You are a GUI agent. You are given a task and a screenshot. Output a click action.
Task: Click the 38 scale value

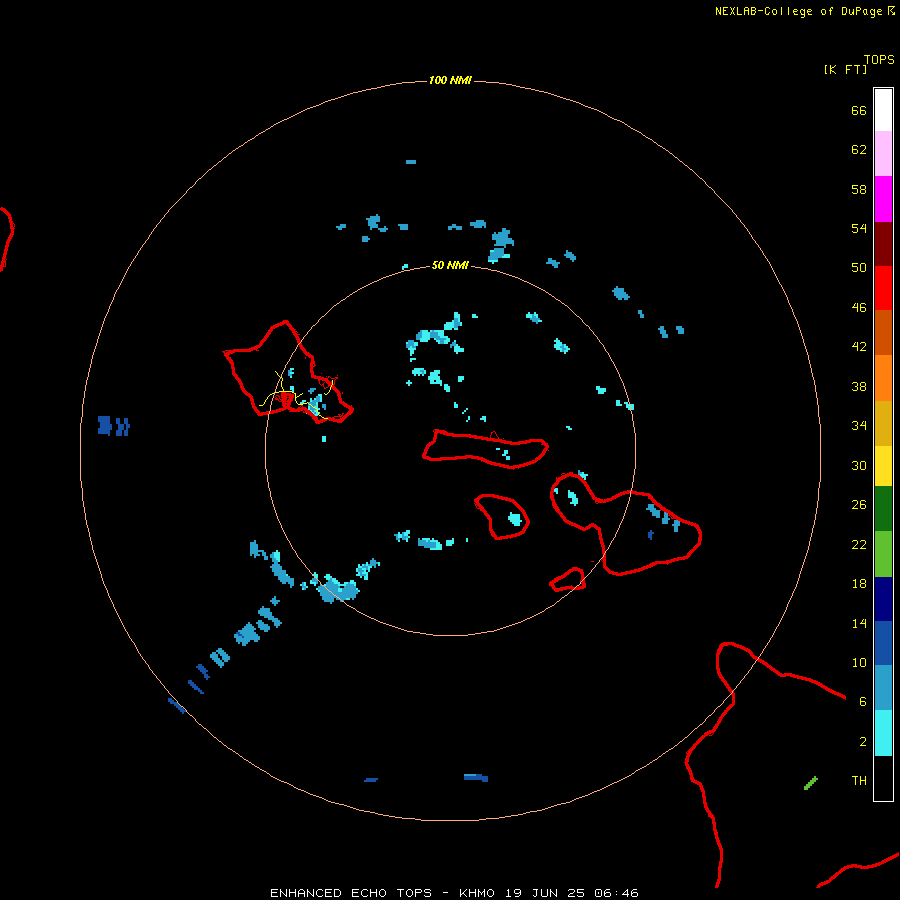[x=859, y=386]
